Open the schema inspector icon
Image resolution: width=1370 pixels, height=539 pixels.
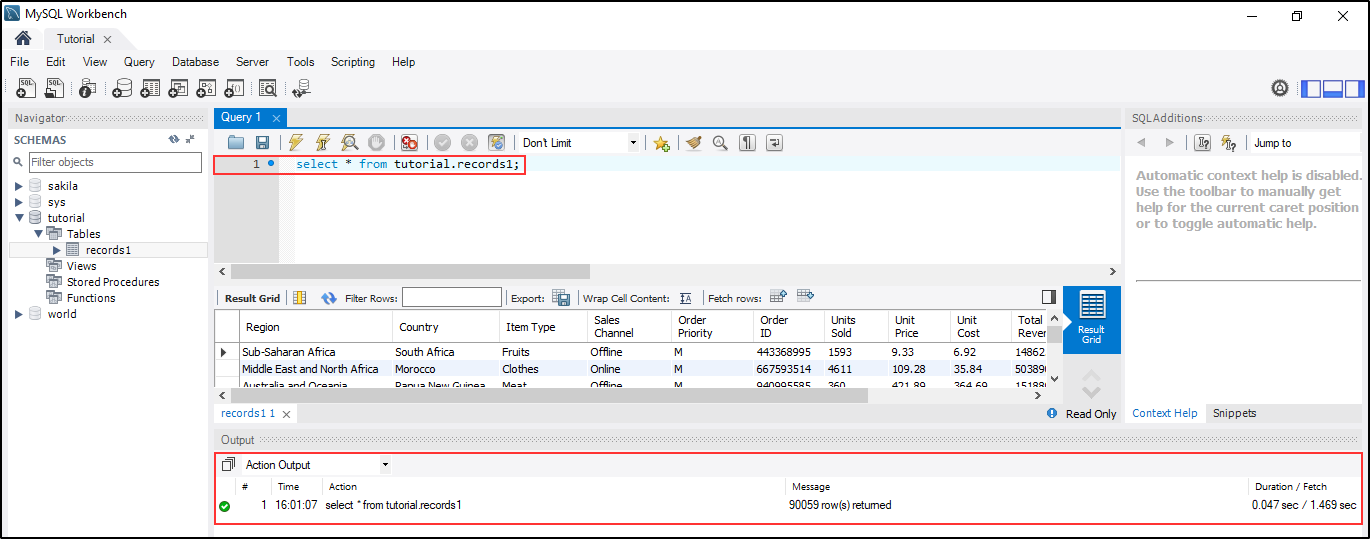(x=87, y=89)
